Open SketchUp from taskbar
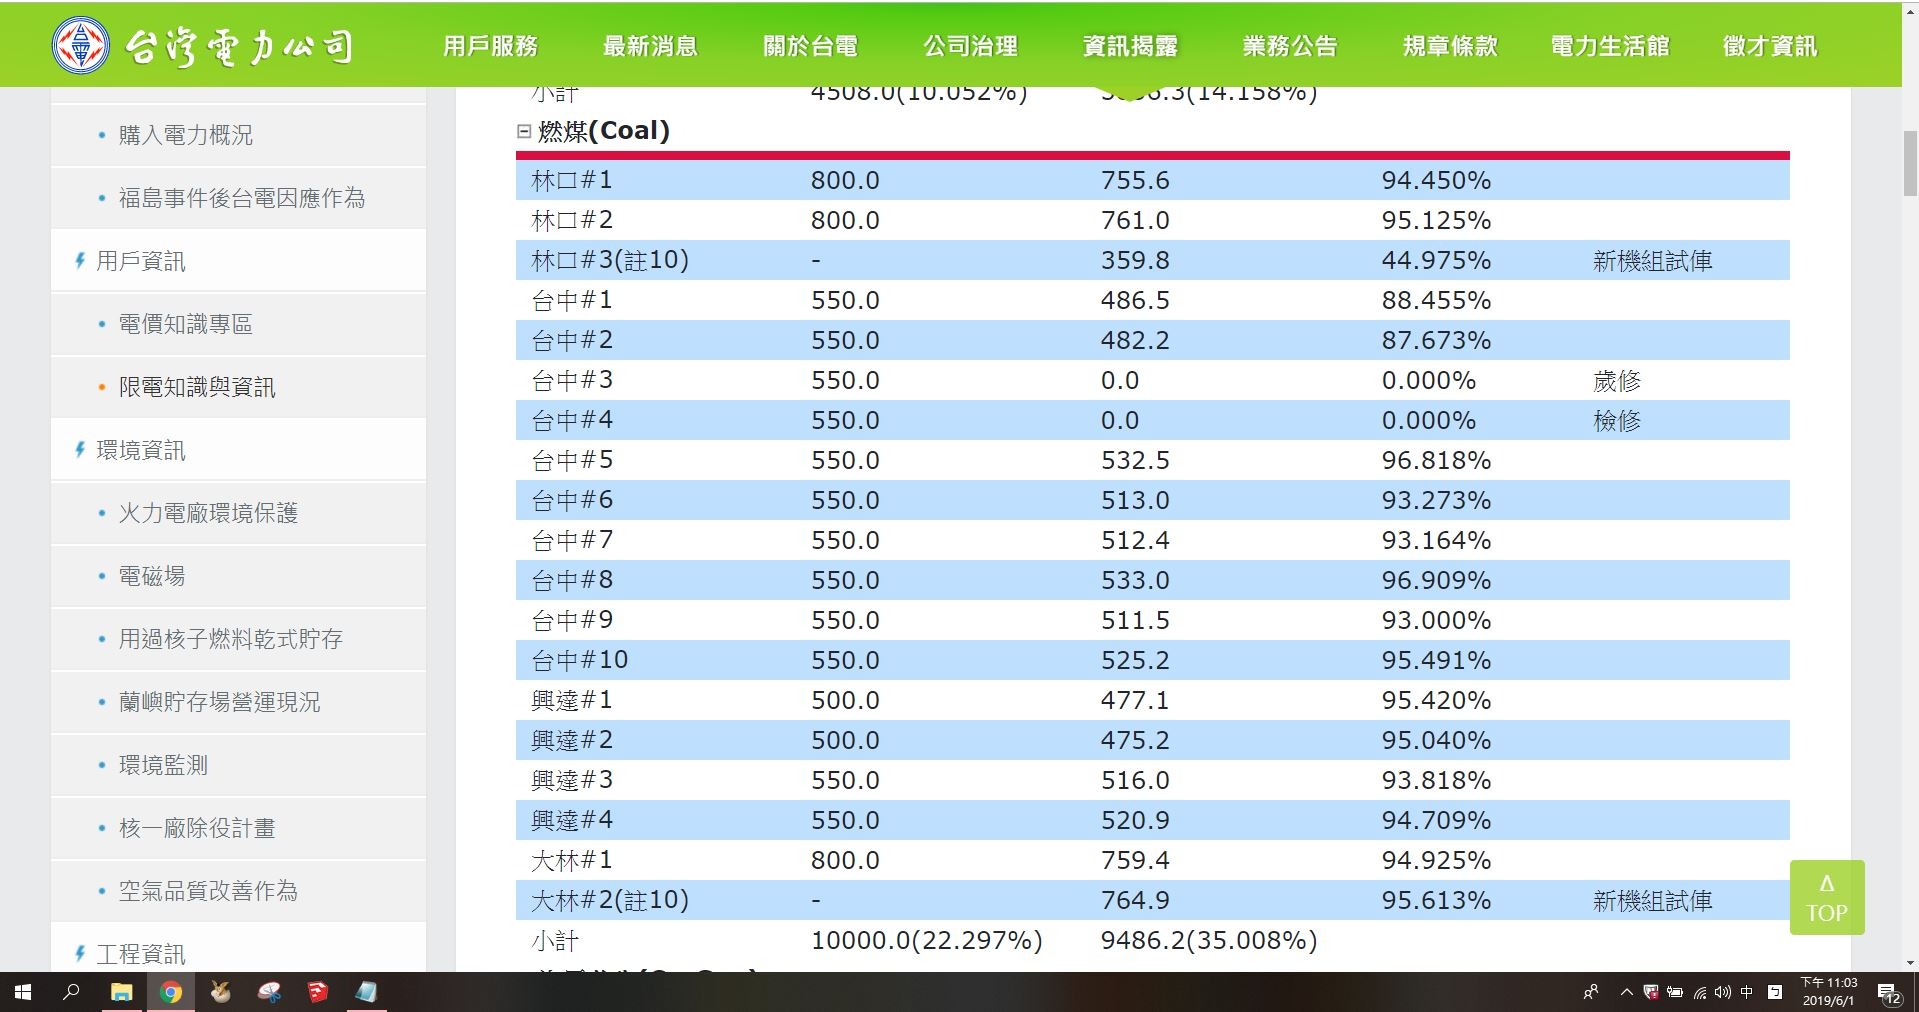Viewport: 1919px width, 1012px height. coord(318,992)
